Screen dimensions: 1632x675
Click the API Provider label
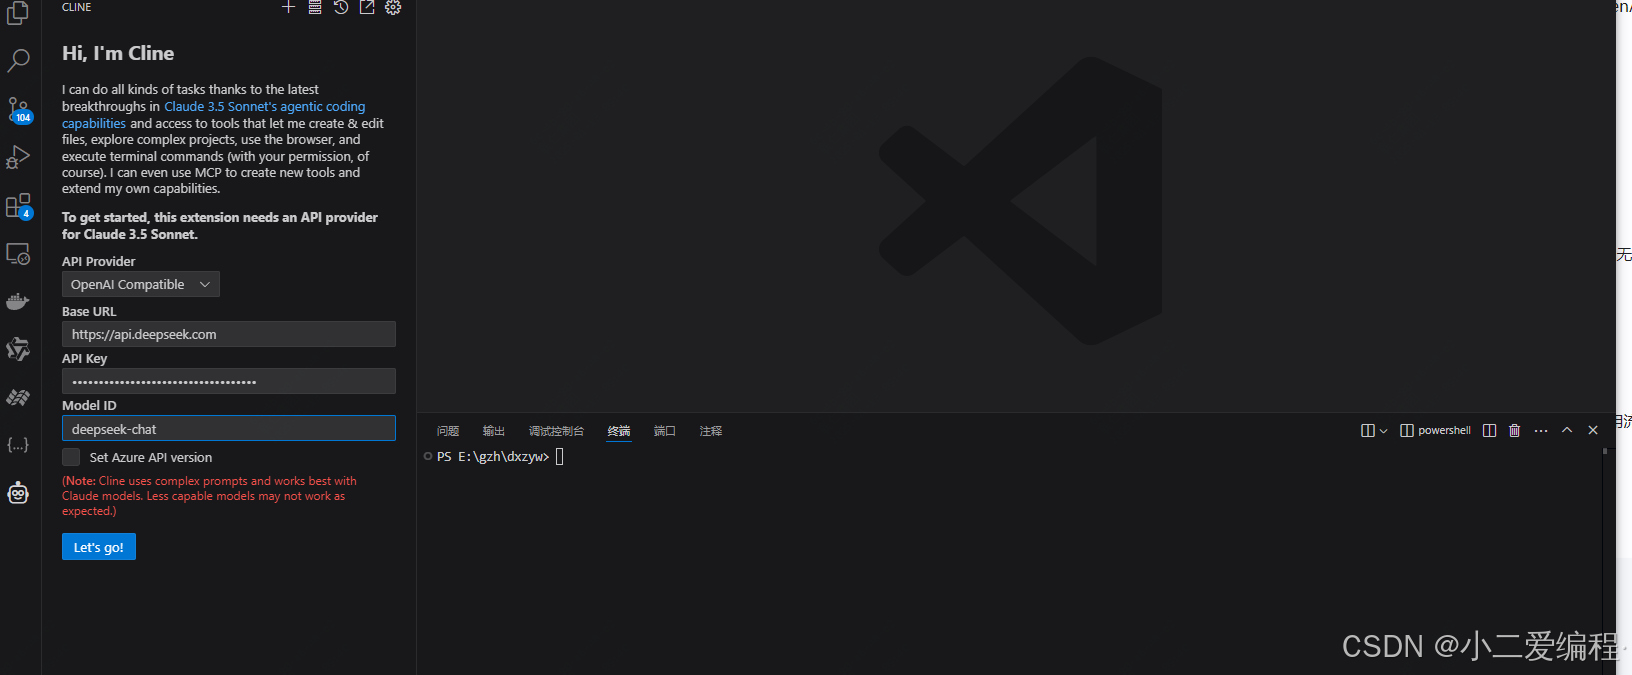coord(98,261)
